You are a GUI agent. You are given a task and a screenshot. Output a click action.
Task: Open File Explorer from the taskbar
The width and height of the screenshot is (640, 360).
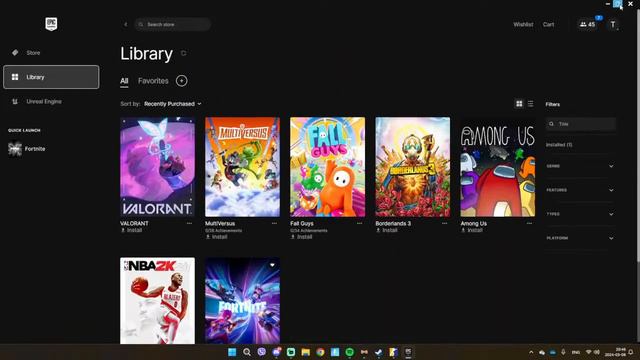point(305,352)
